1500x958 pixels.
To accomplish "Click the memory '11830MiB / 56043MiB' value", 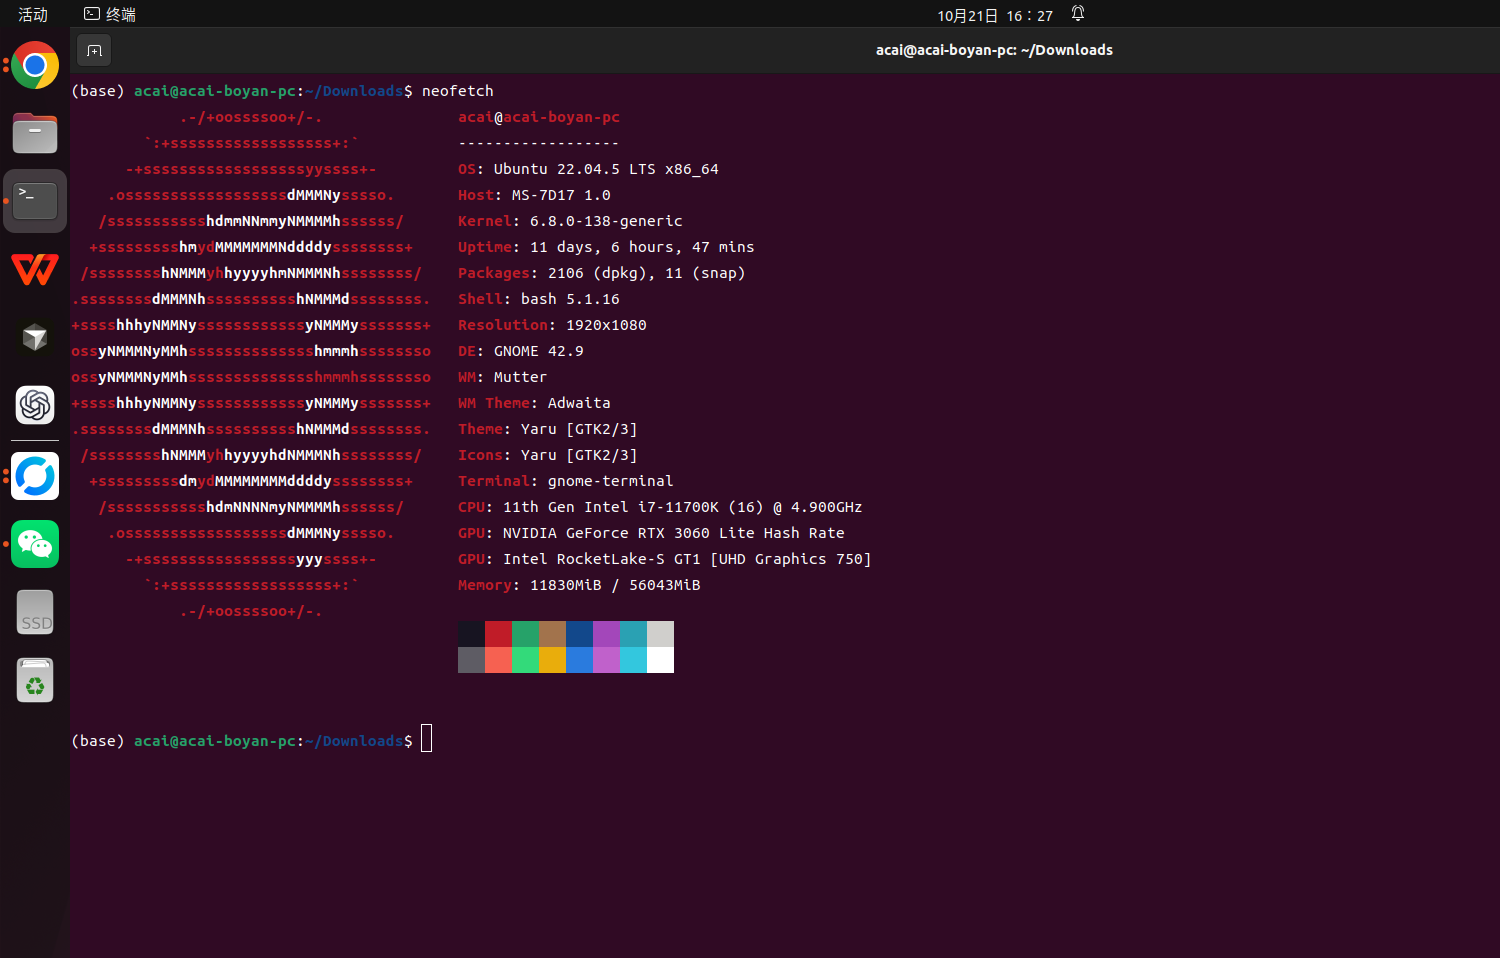I will (615, 585).
